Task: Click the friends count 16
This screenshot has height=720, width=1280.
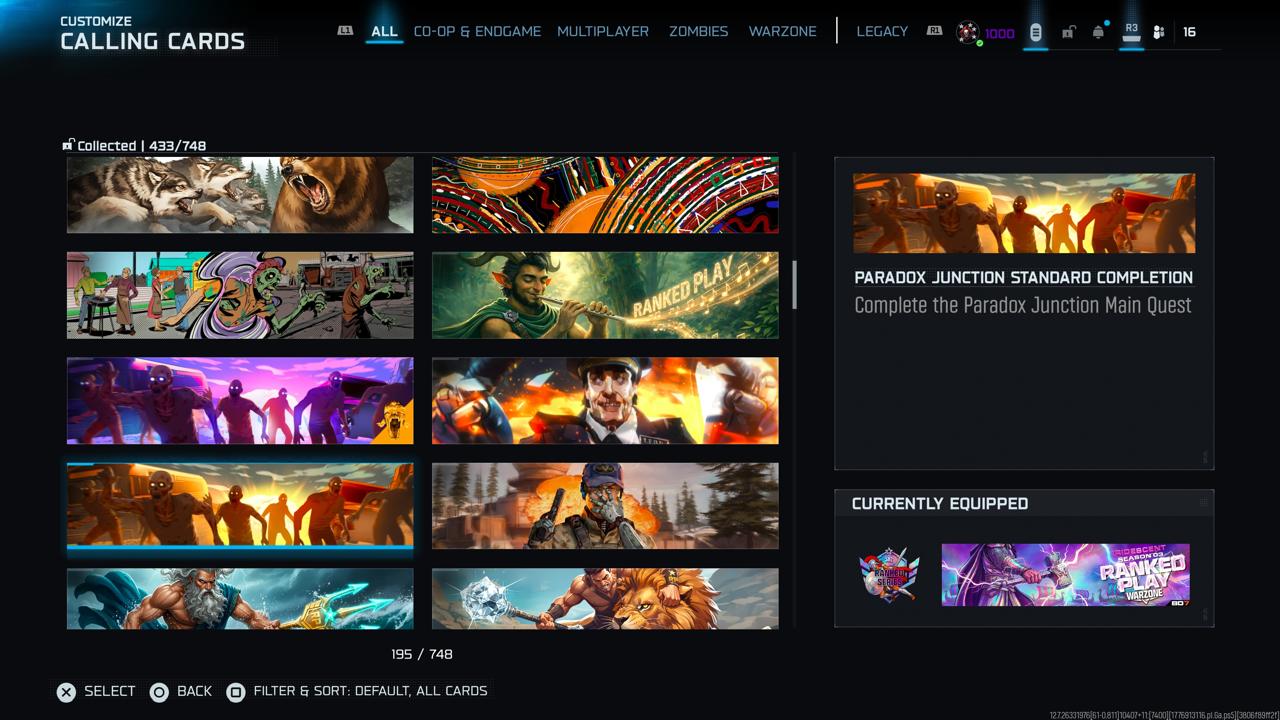Action: (1189, 32)
